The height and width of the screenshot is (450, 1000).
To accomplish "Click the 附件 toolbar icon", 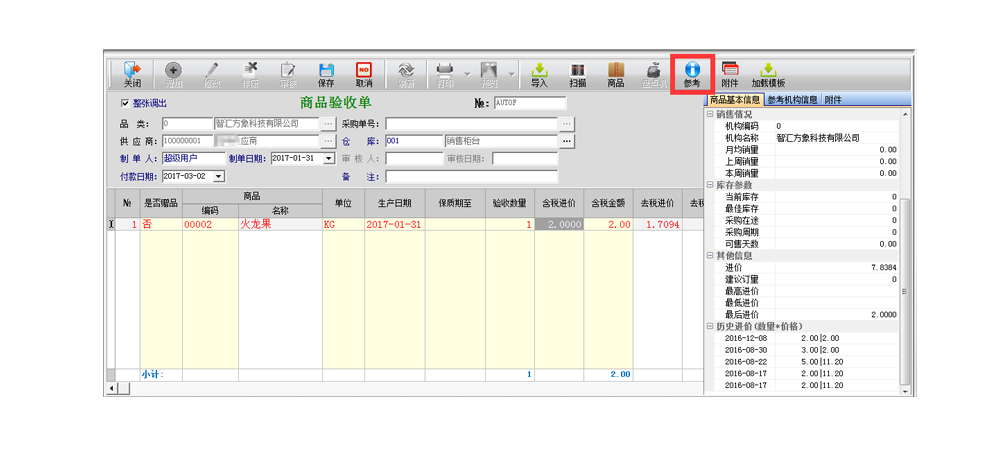I will point(730,75).
